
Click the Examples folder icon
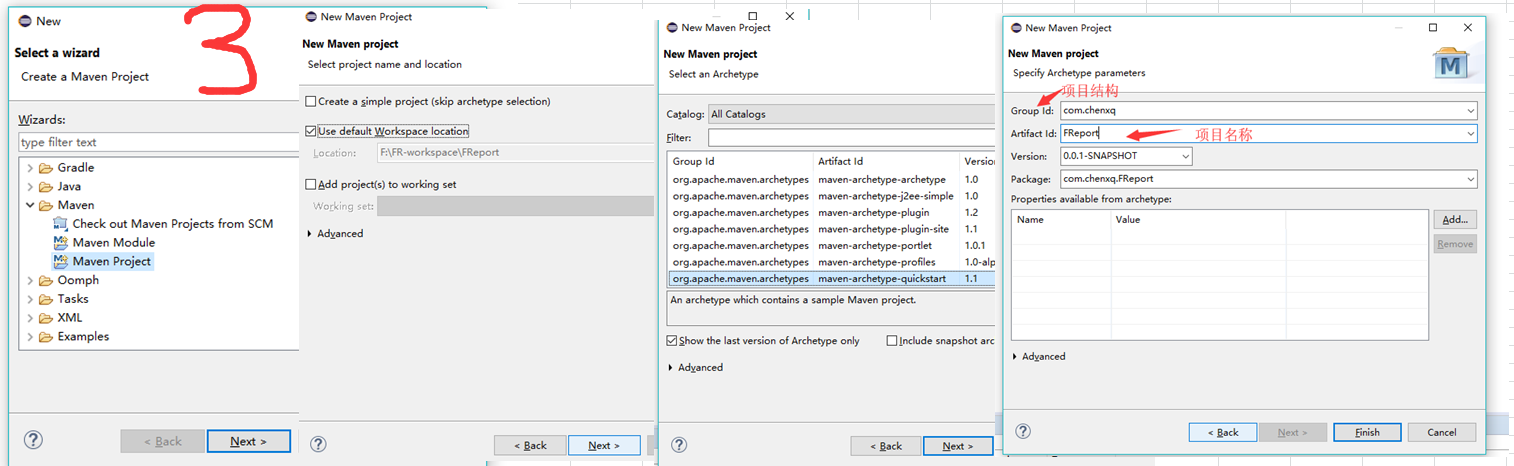[x=45, y=337]
